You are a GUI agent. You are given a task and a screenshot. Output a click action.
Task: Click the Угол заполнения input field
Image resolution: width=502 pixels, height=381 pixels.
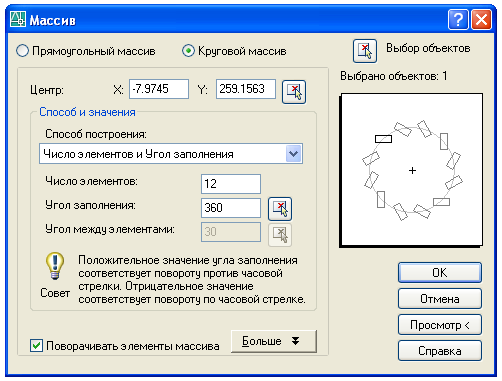coord(231,208)
